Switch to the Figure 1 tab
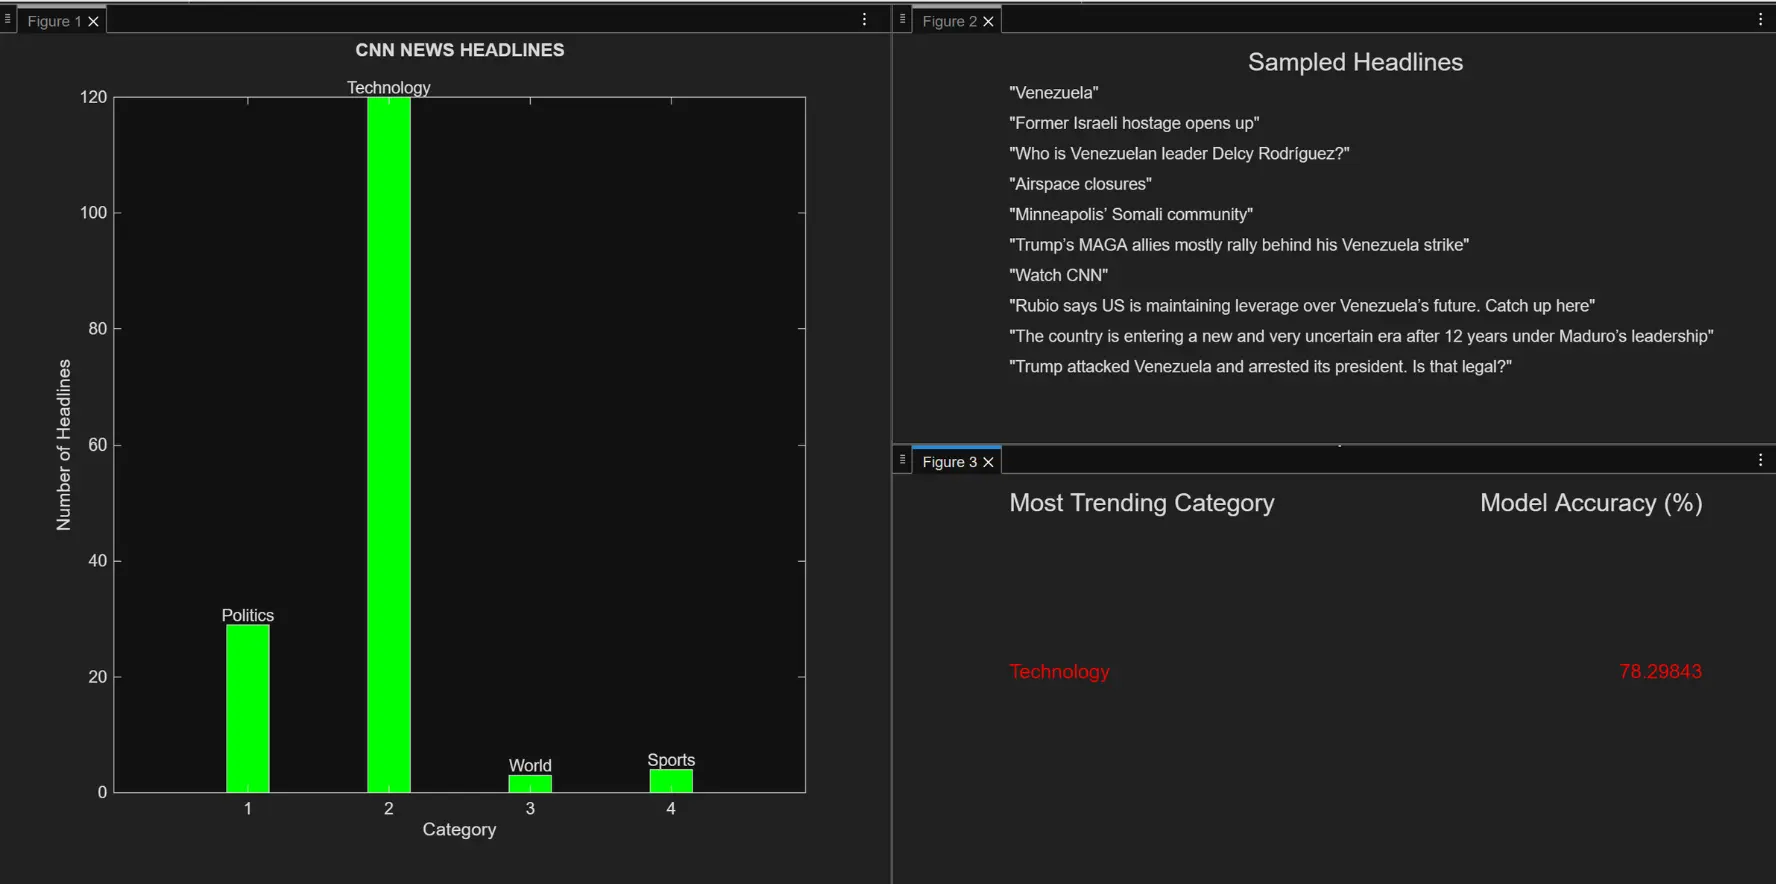Image resolution: width=1776 pixels, height=884 pixels. [54, 21]
